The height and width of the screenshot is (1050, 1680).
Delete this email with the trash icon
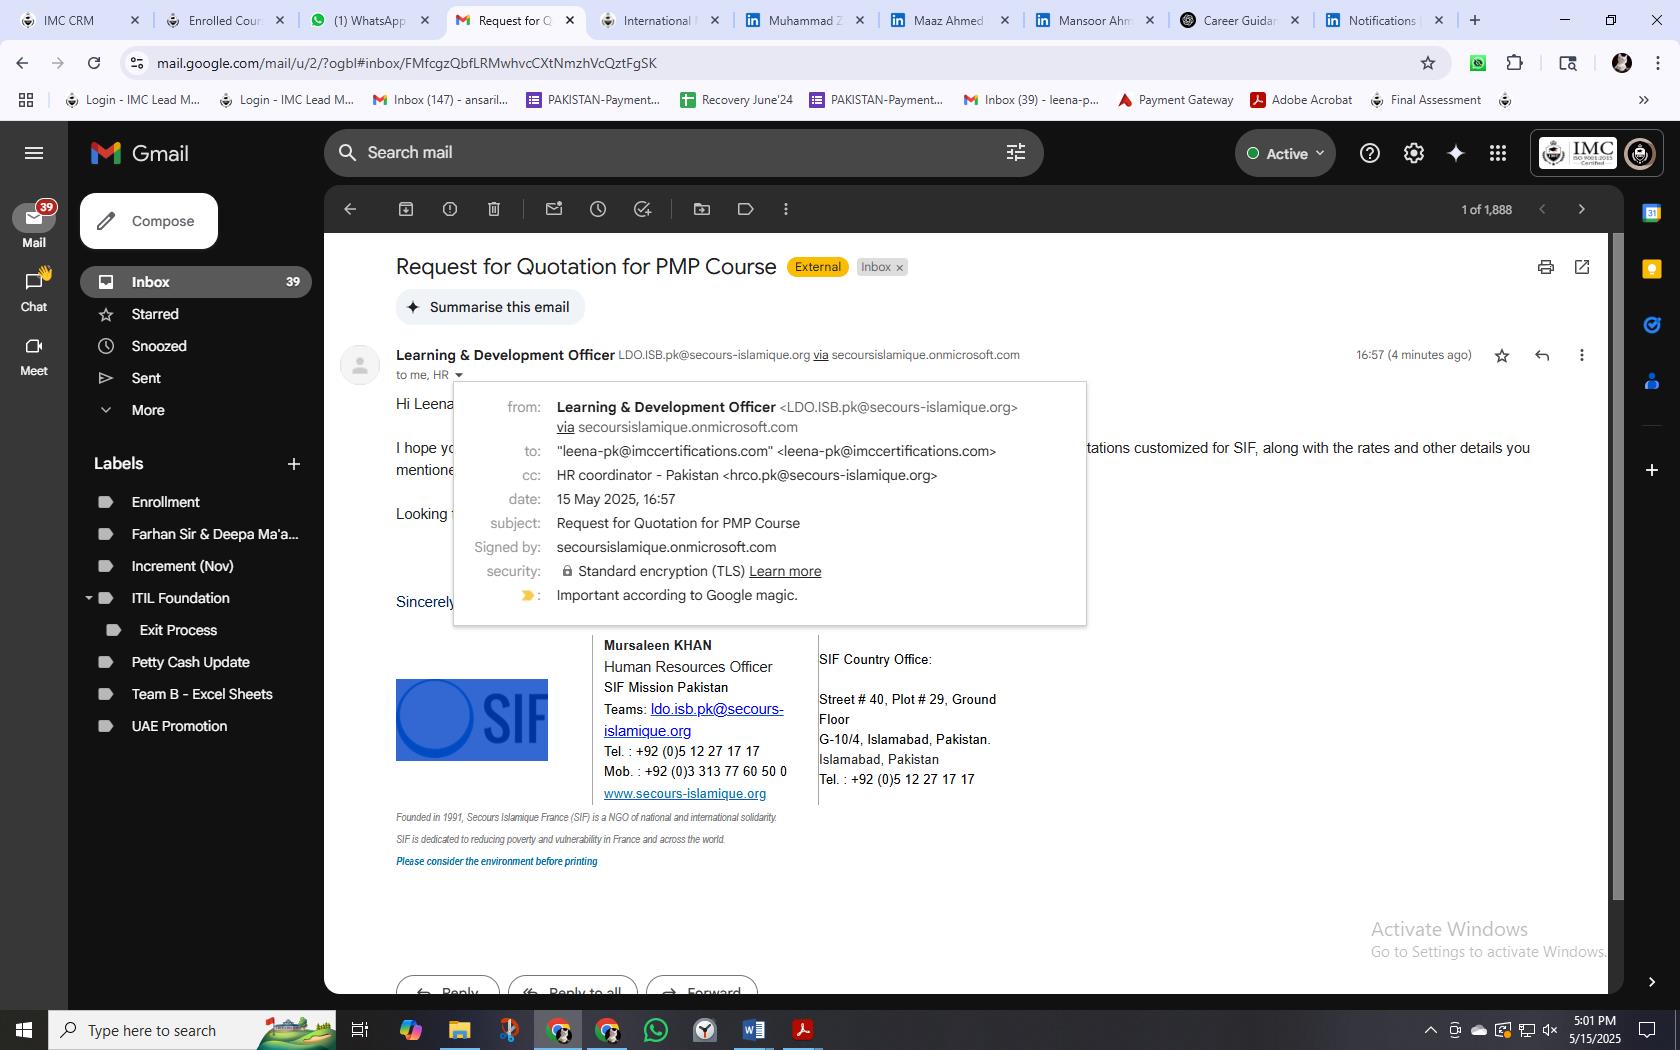(x=494, y=209)
